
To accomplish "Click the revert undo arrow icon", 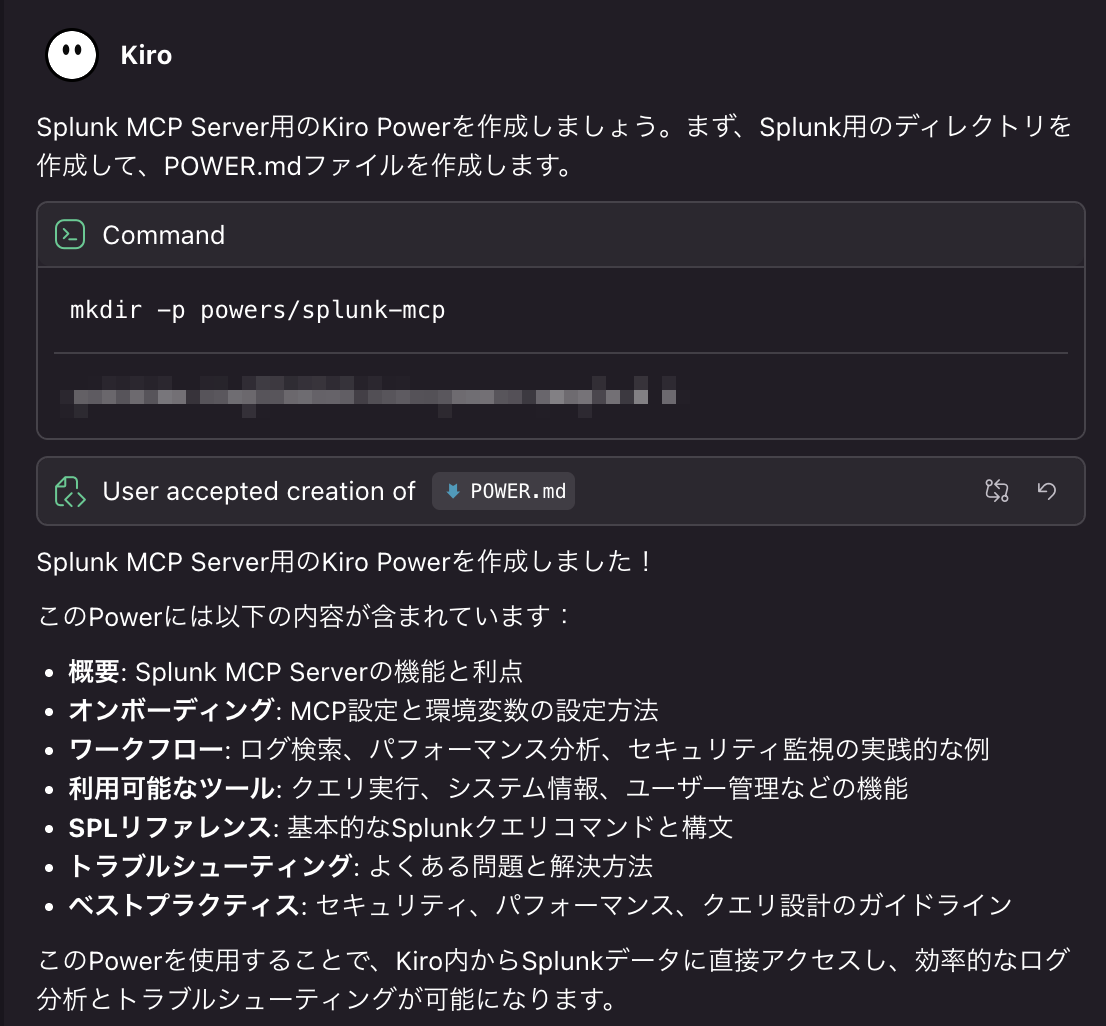I will click(x=1046, y=490).
